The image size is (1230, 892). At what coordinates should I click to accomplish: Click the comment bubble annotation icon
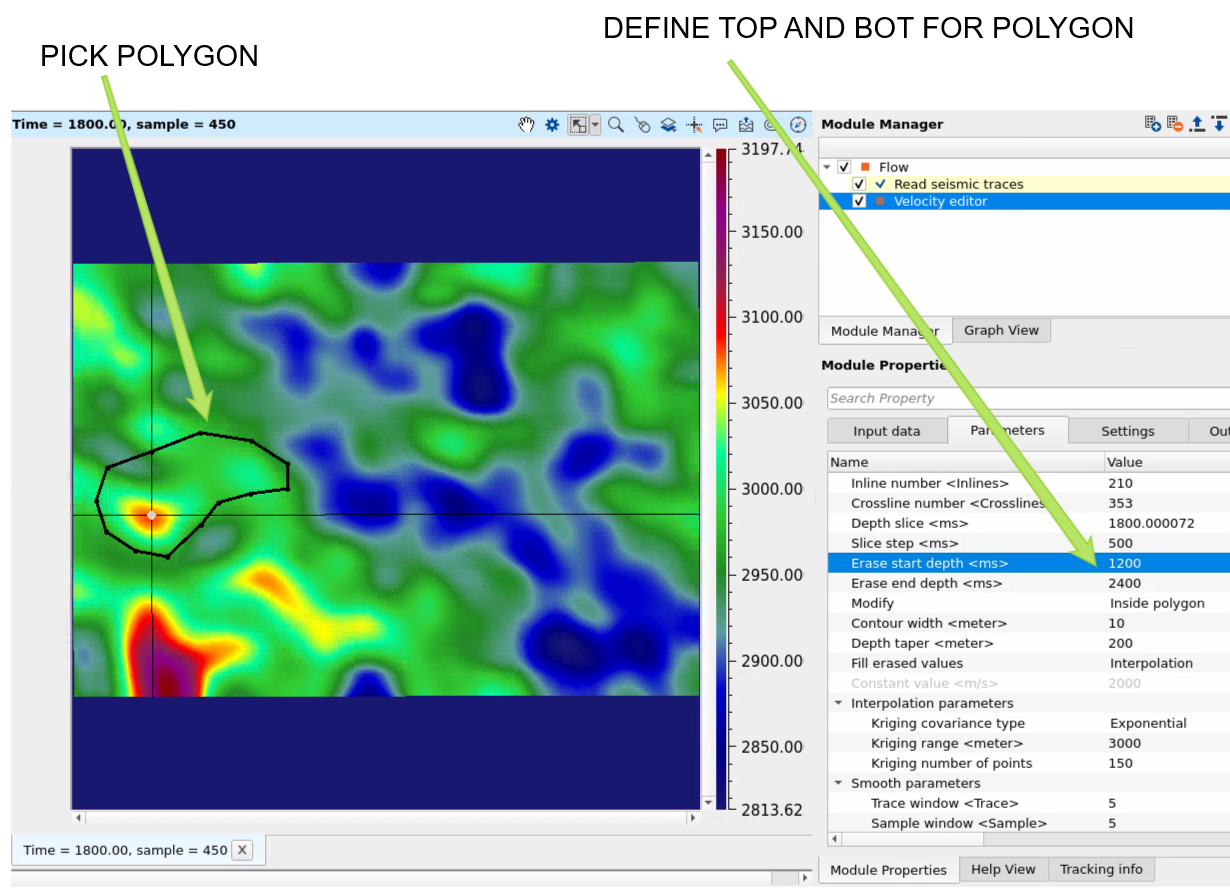(720, 125)
